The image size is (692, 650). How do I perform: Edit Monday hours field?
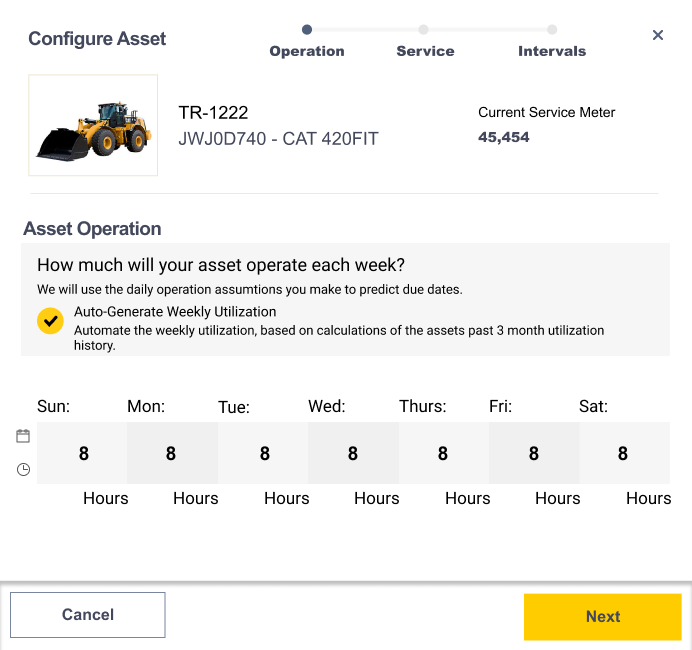(x=172, y=453)
